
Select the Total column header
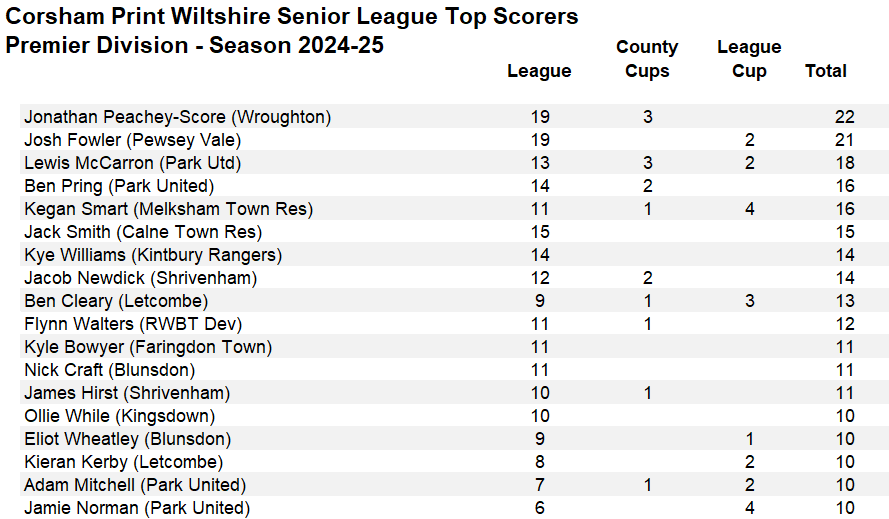[x=825, y=71]
